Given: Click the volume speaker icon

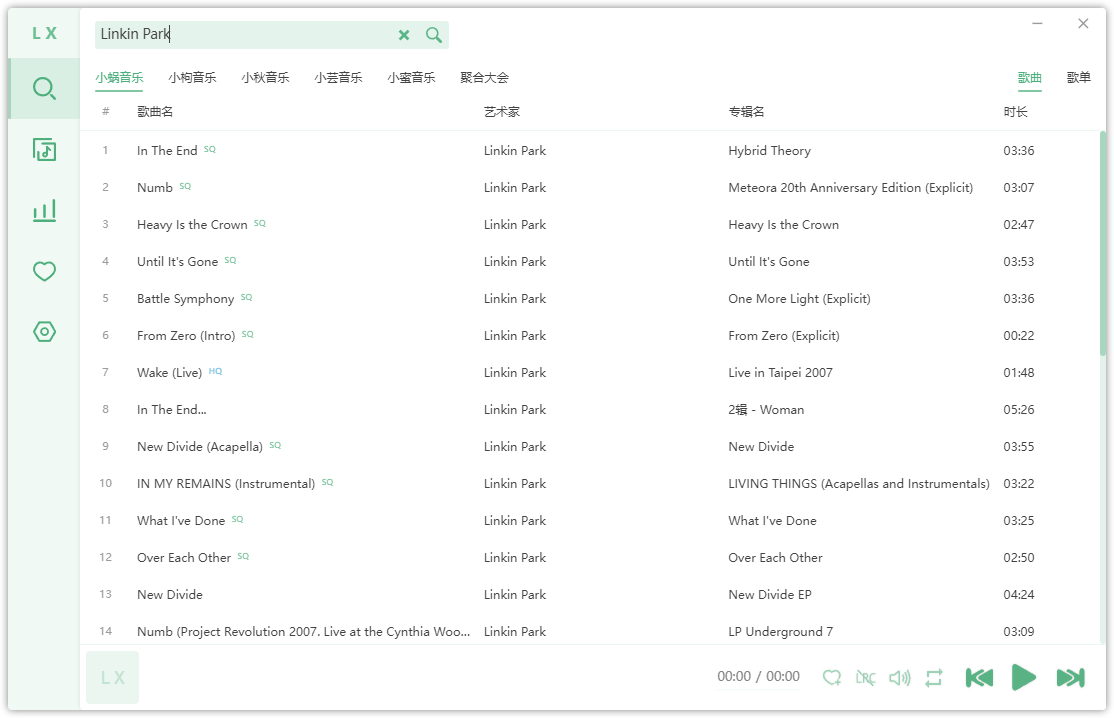Looking at the screenshot, I should point(900,678).
